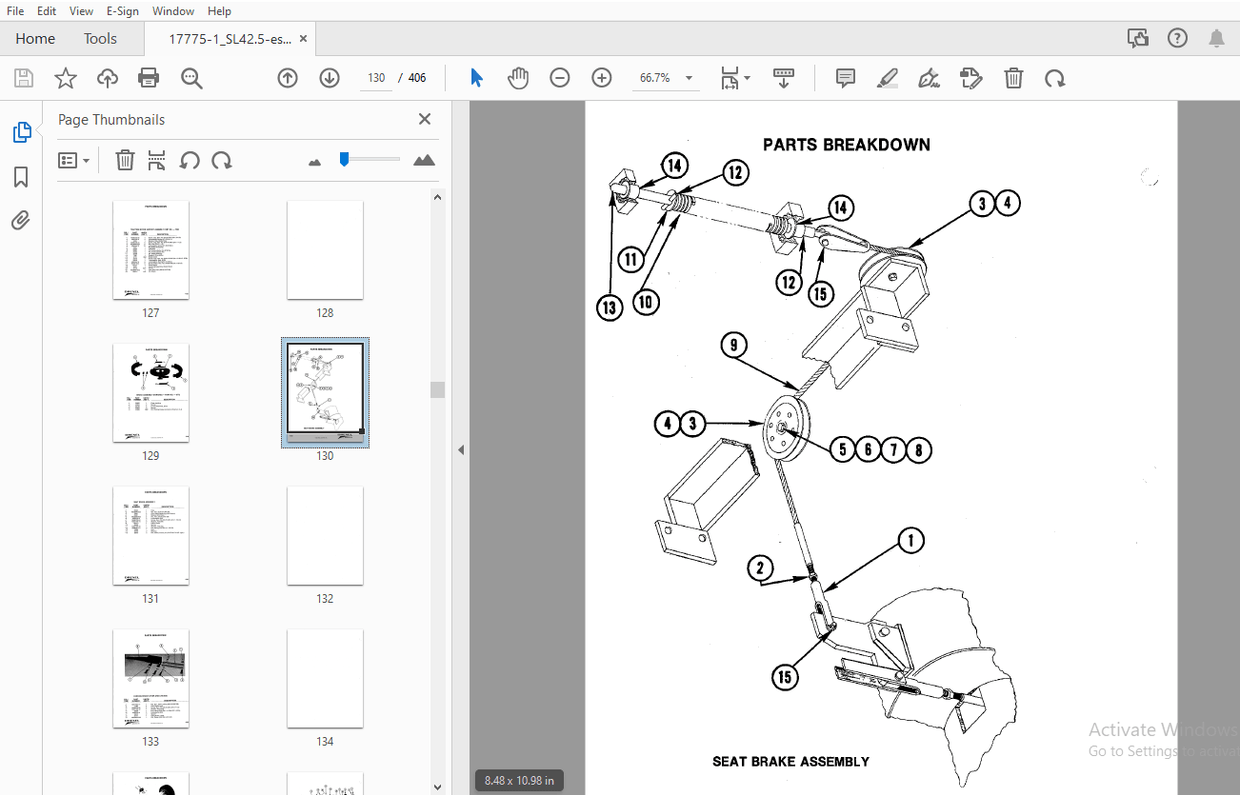Open the zoom percentage dropdown

point(688,77)
